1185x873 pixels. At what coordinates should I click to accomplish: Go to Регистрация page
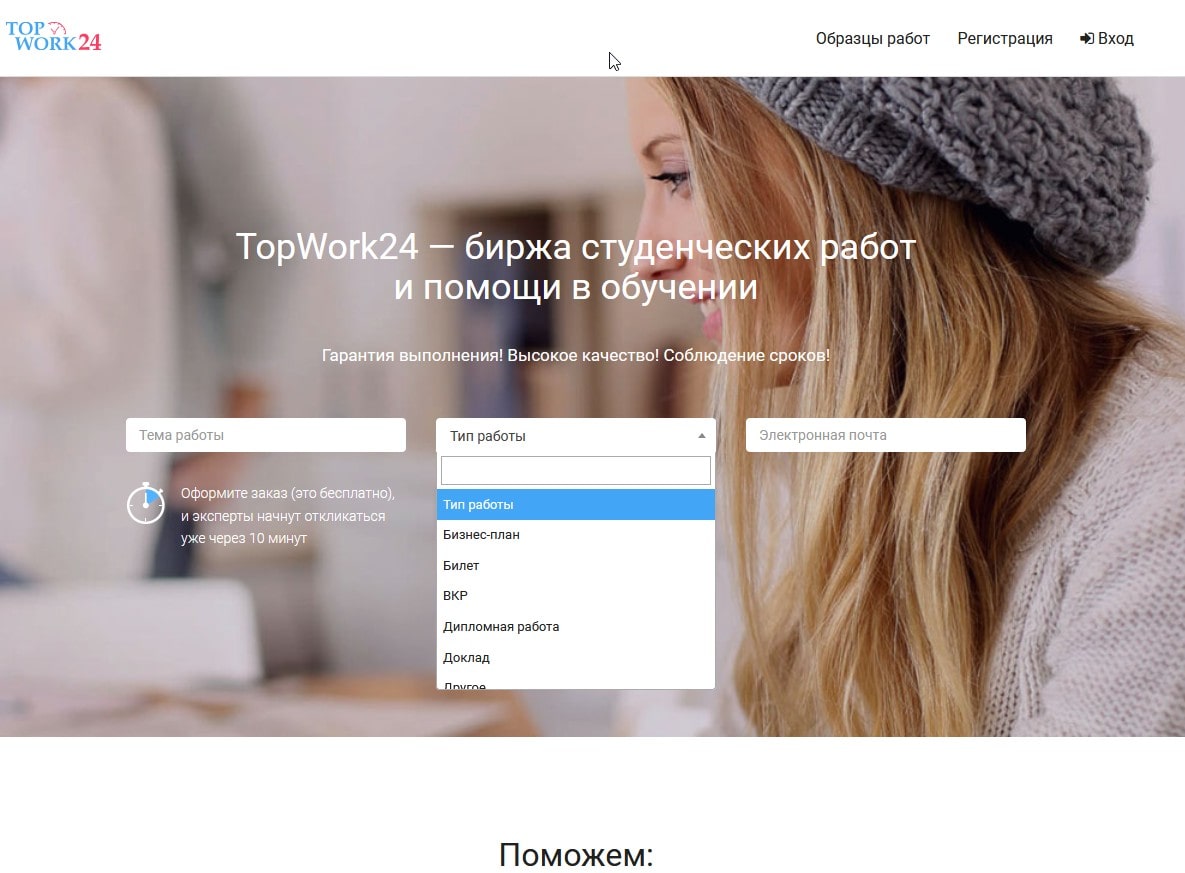1004,39
